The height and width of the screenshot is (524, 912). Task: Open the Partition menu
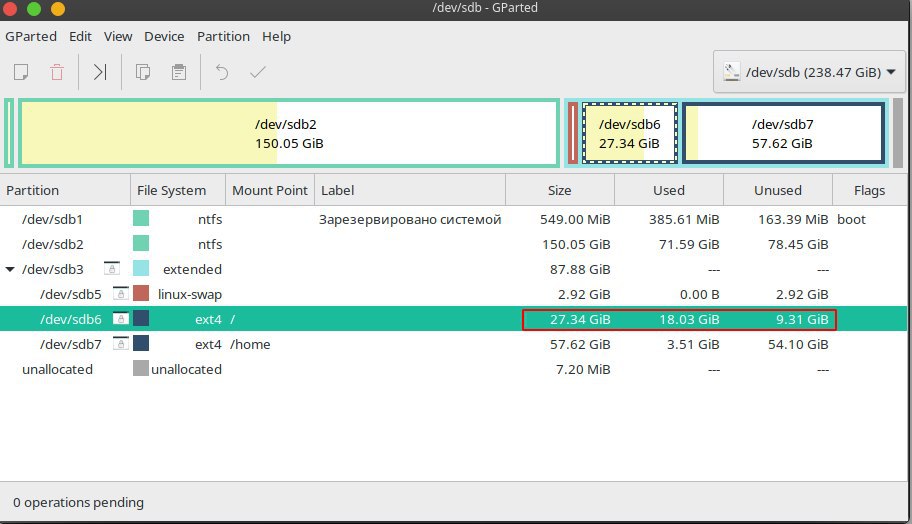coord(223,37)
